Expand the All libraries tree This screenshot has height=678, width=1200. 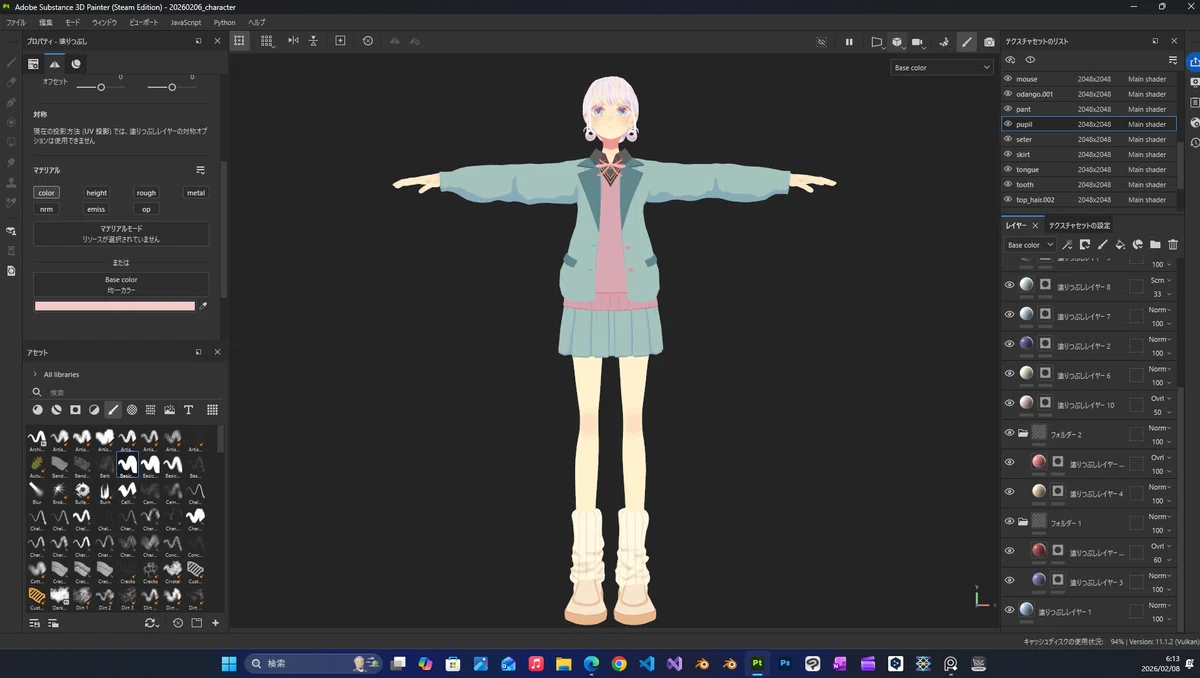point(35,374)
